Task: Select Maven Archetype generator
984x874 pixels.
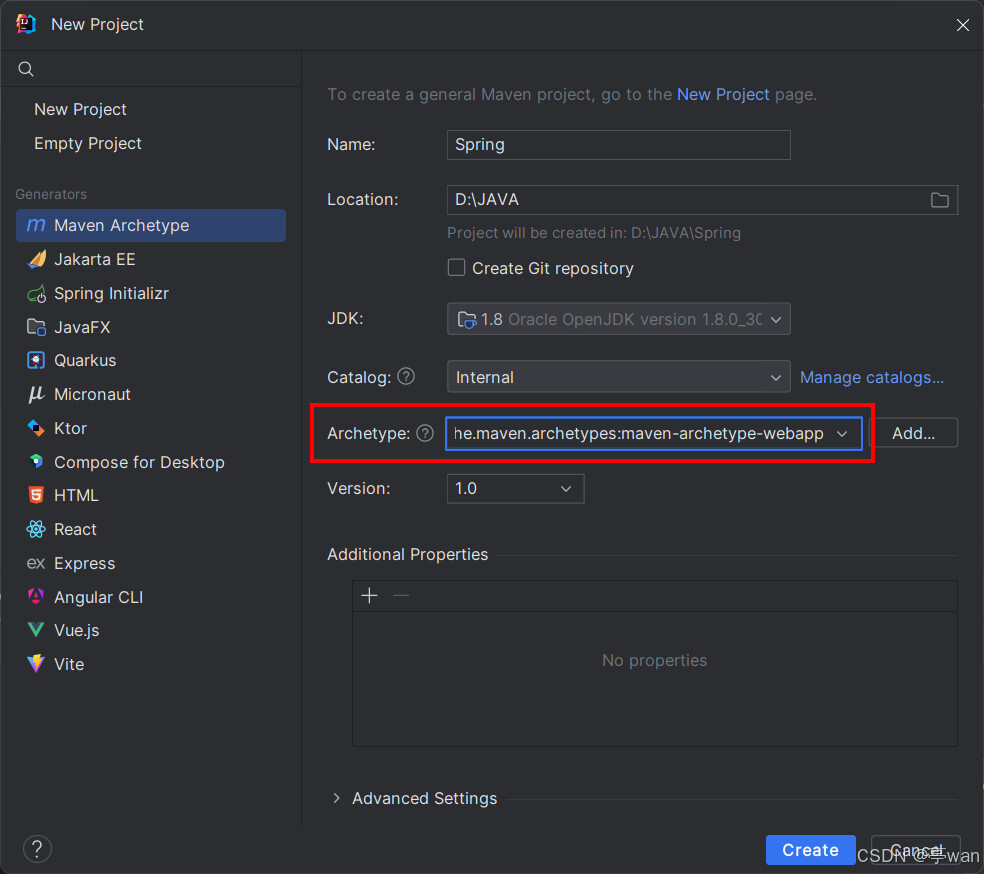Action: point(151,225)
